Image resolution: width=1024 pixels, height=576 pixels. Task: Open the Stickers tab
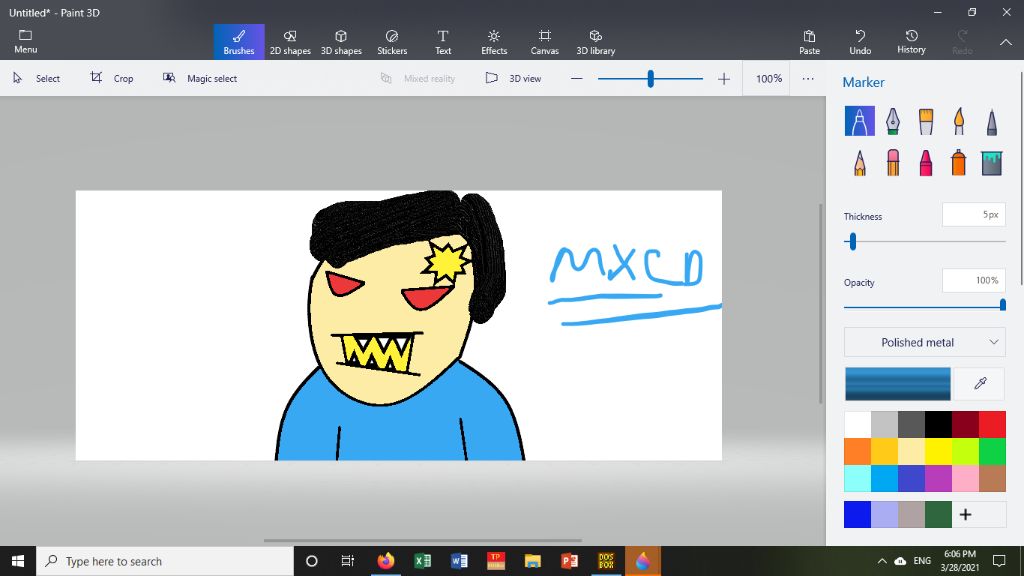click(392, 42)
